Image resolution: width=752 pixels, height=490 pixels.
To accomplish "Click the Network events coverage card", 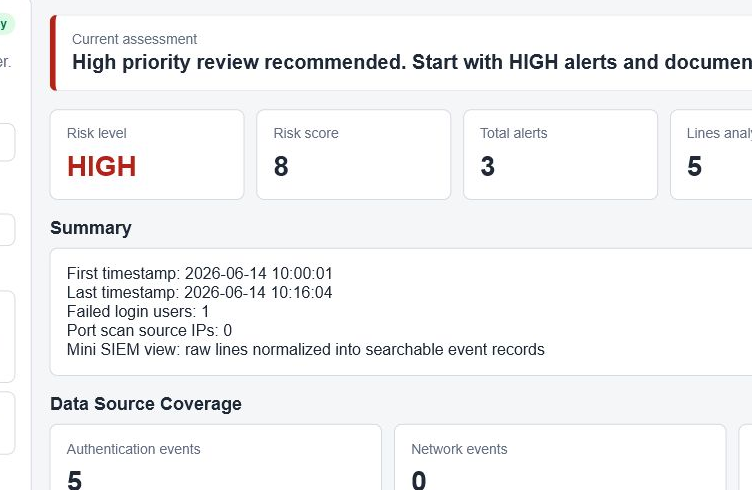I will point(560,457).
